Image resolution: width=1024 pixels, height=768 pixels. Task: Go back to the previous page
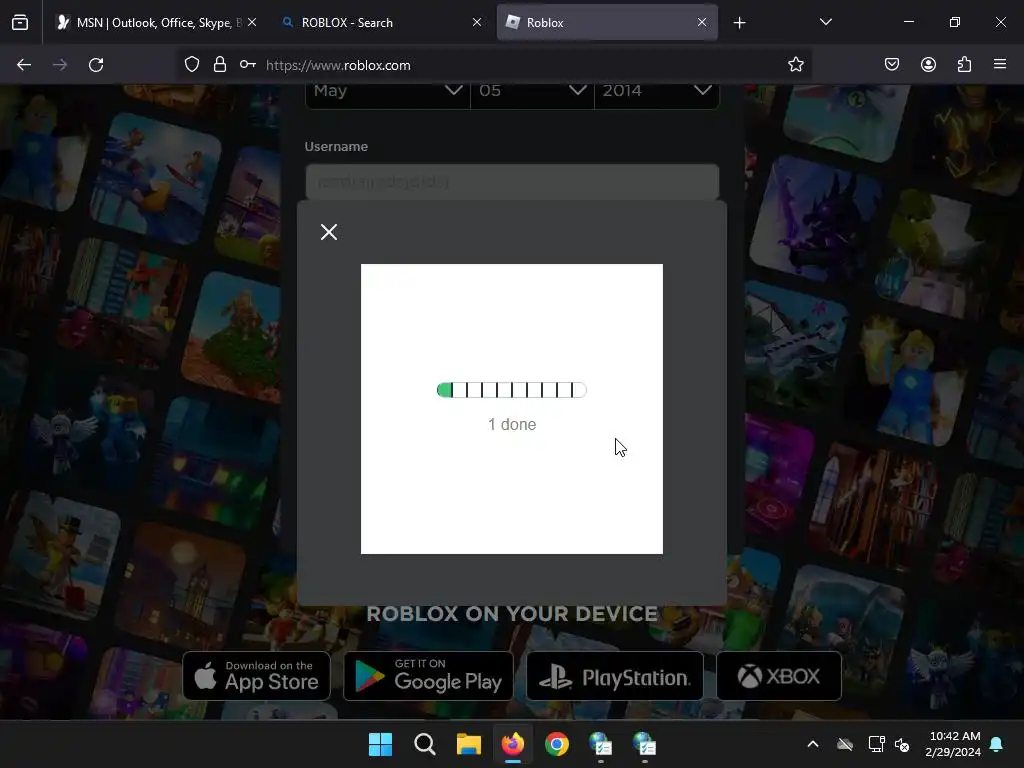point(24,65)
